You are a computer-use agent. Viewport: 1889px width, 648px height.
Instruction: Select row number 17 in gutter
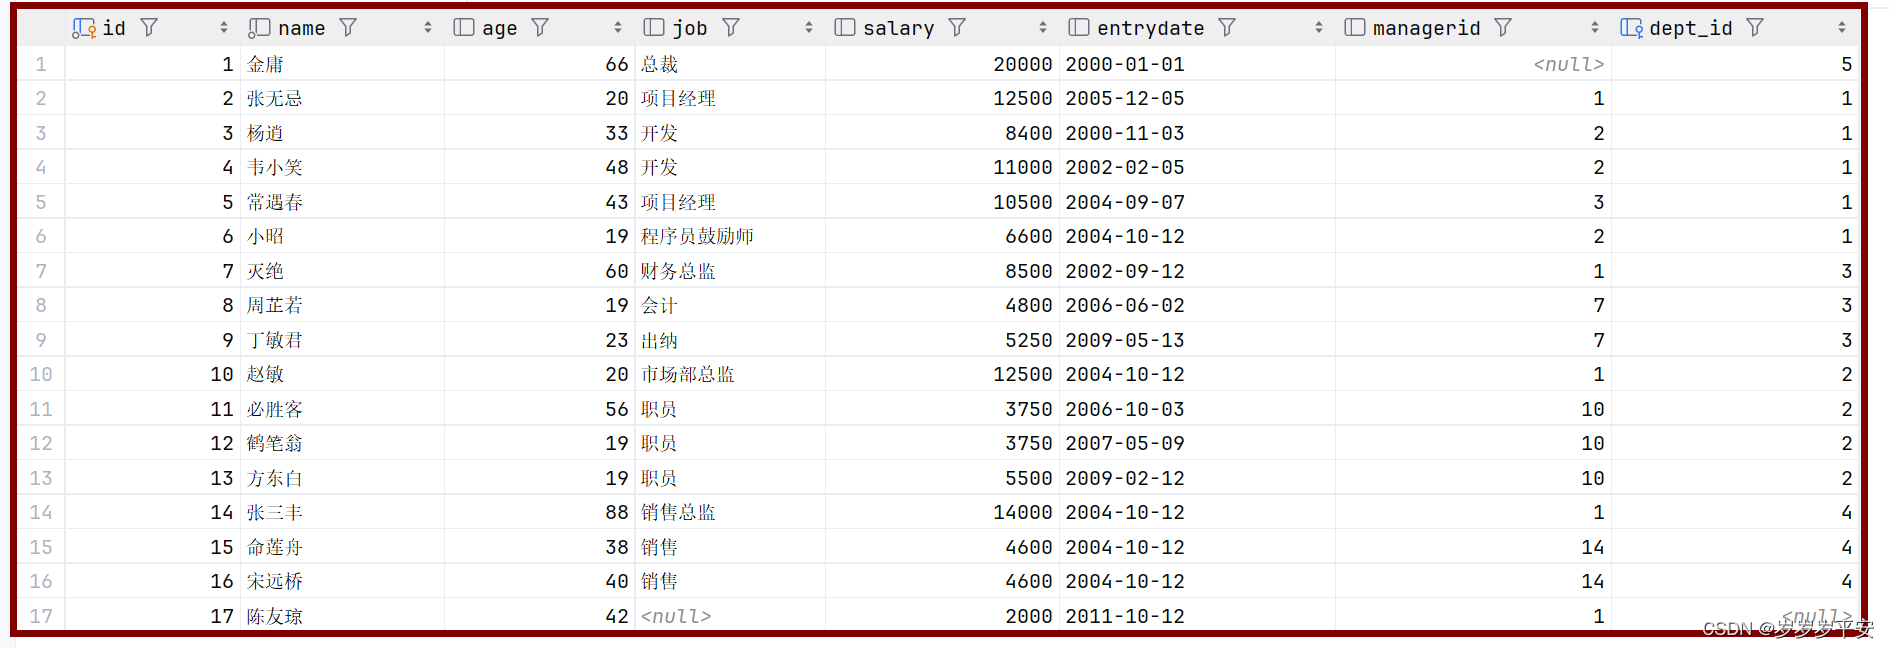pyautogui.click(x=41, y=616)
